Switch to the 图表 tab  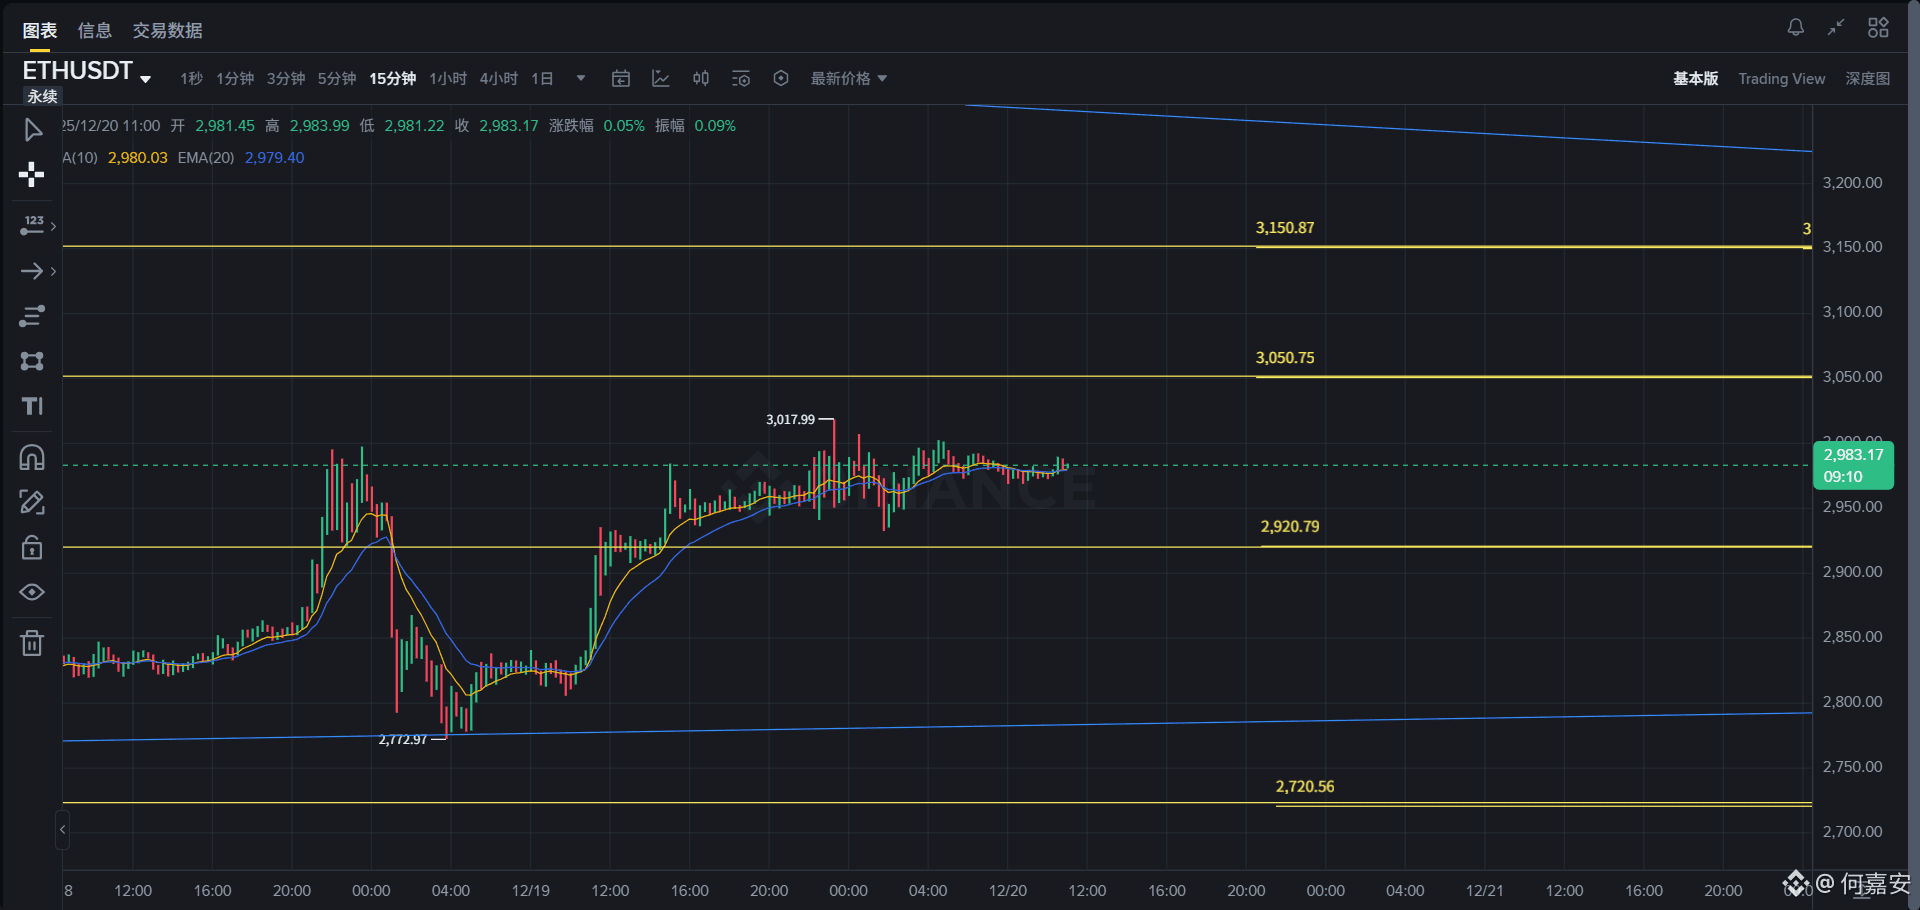[40, 31]
